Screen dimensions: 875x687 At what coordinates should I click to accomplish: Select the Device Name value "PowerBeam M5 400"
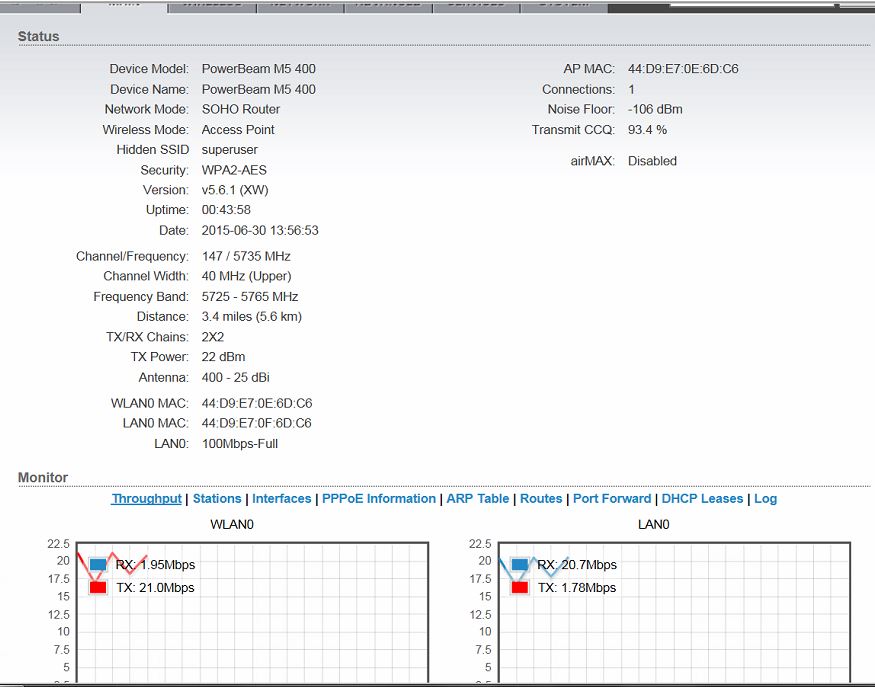tap(259, 89)
